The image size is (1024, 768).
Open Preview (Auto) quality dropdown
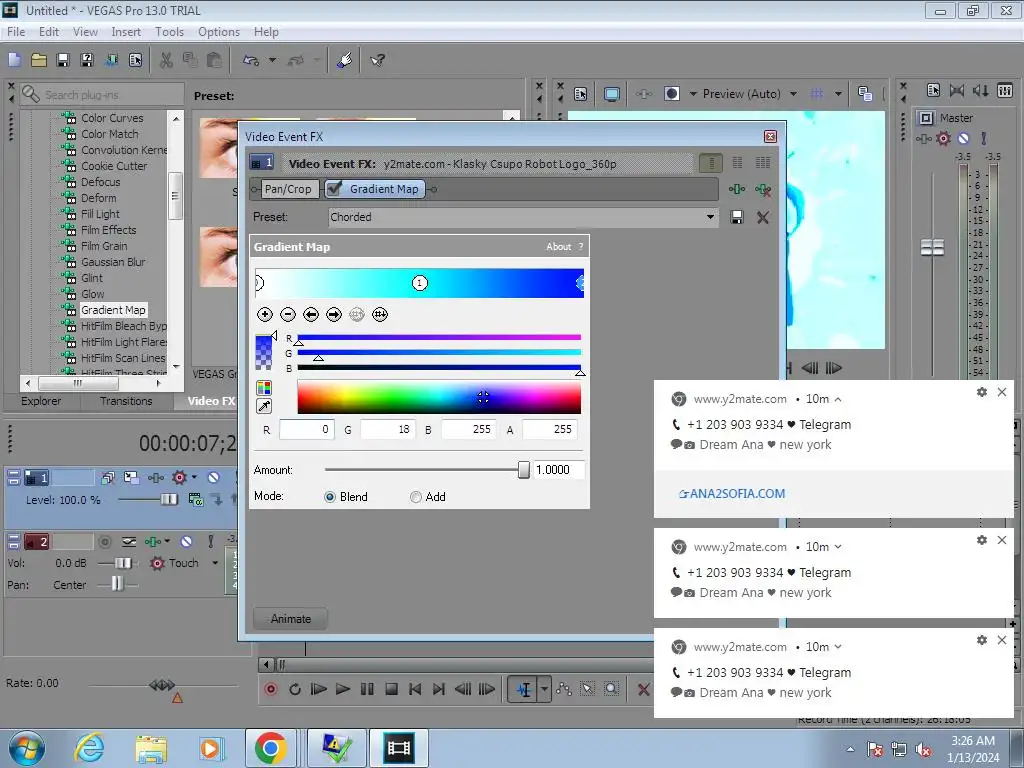tap(793, 94)
